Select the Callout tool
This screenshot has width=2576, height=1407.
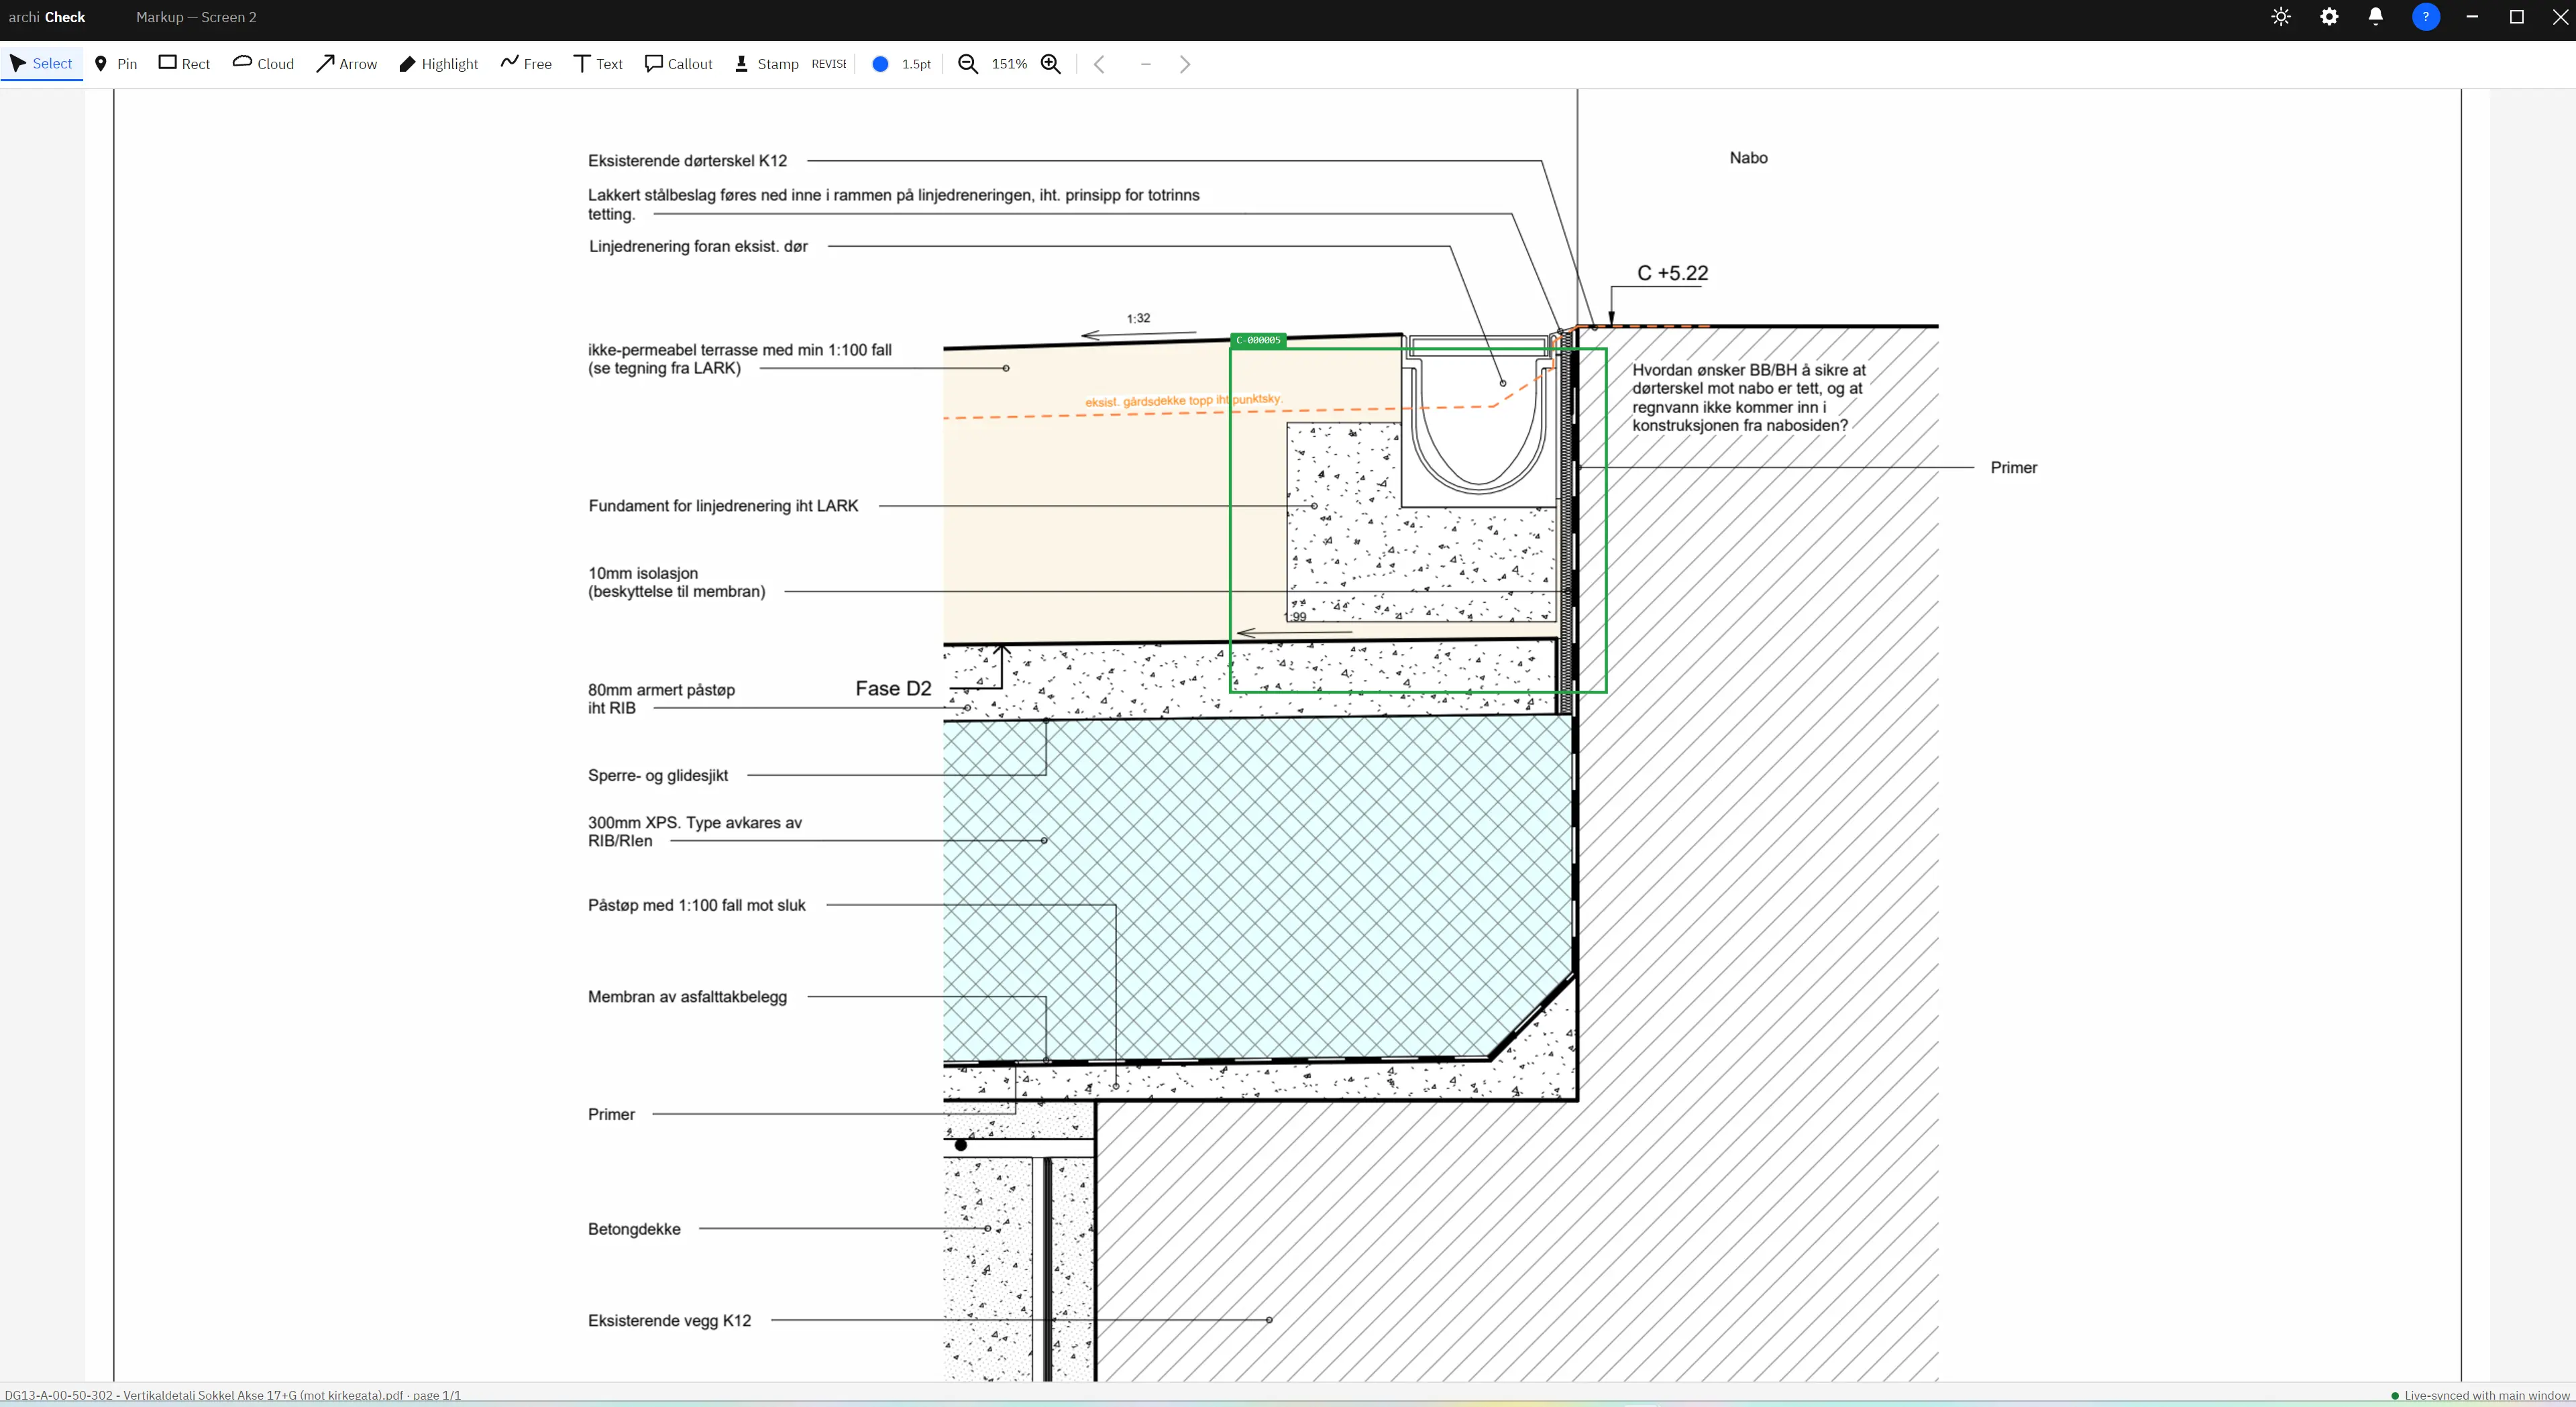pyautogui.click(x=679, y=64)
